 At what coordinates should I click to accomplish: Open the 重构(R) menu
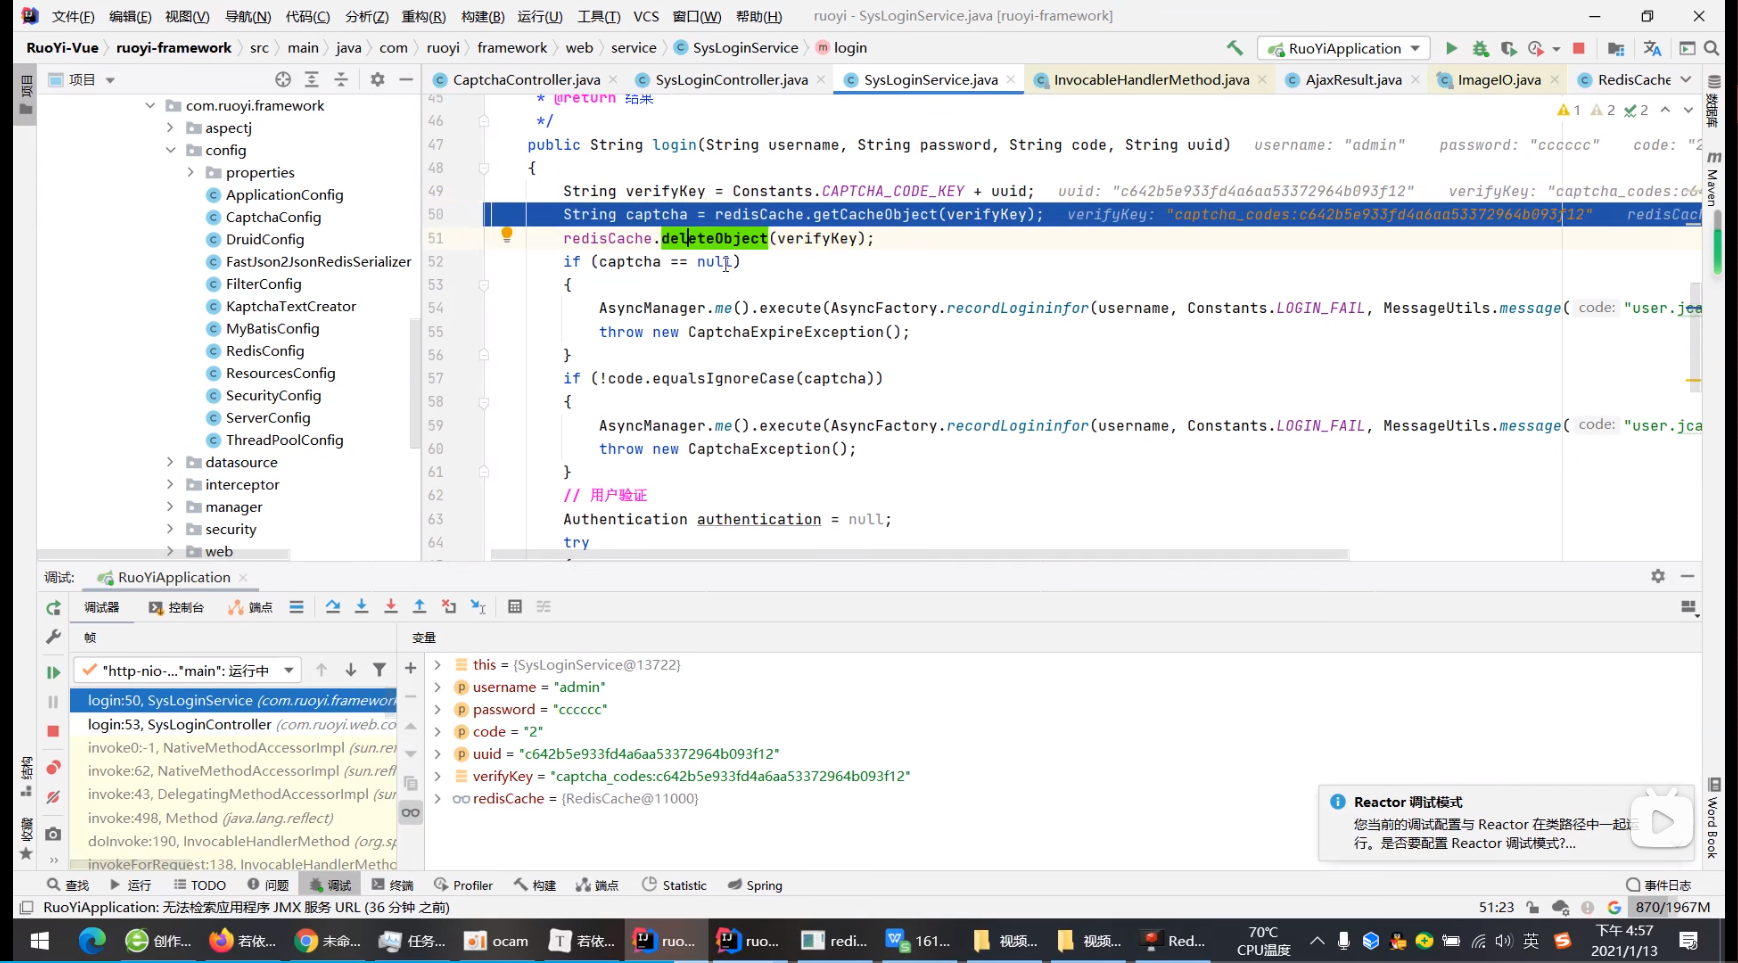(x=423, y=16)
